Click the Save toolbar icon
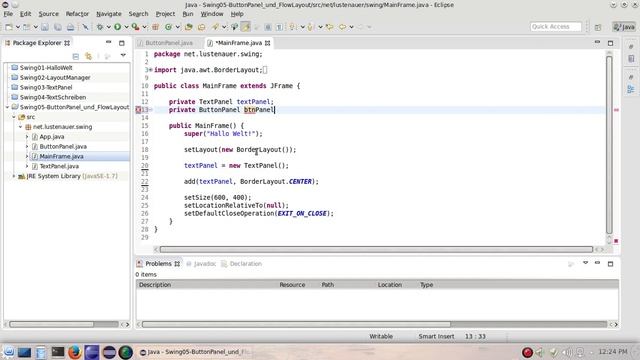The height and width of the screenshot is (360, 640). tap(45, 27)
